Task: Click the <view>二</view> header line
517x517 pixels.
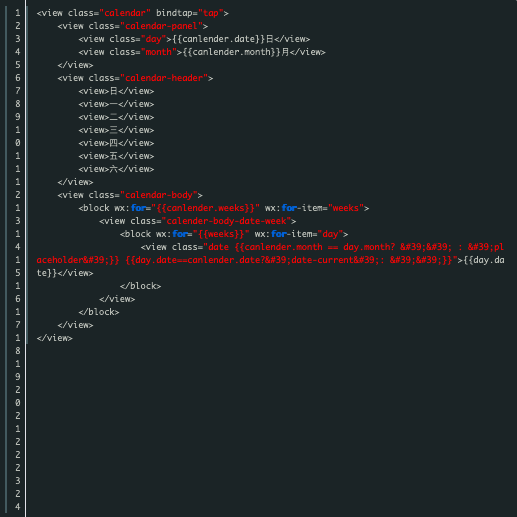Action: pyautogui.click(x=116, y=117)
